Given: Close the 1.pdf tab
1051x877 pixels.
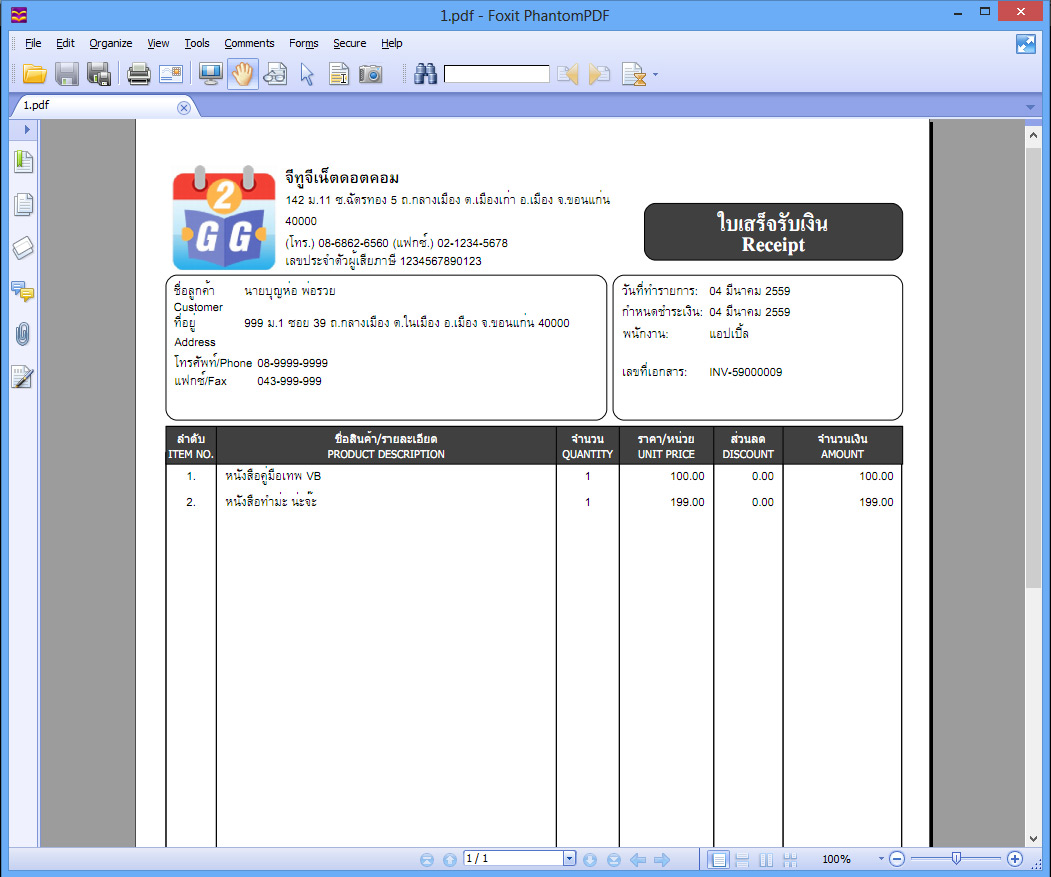Looking at the screenshot, I should (x=184, y=108).
